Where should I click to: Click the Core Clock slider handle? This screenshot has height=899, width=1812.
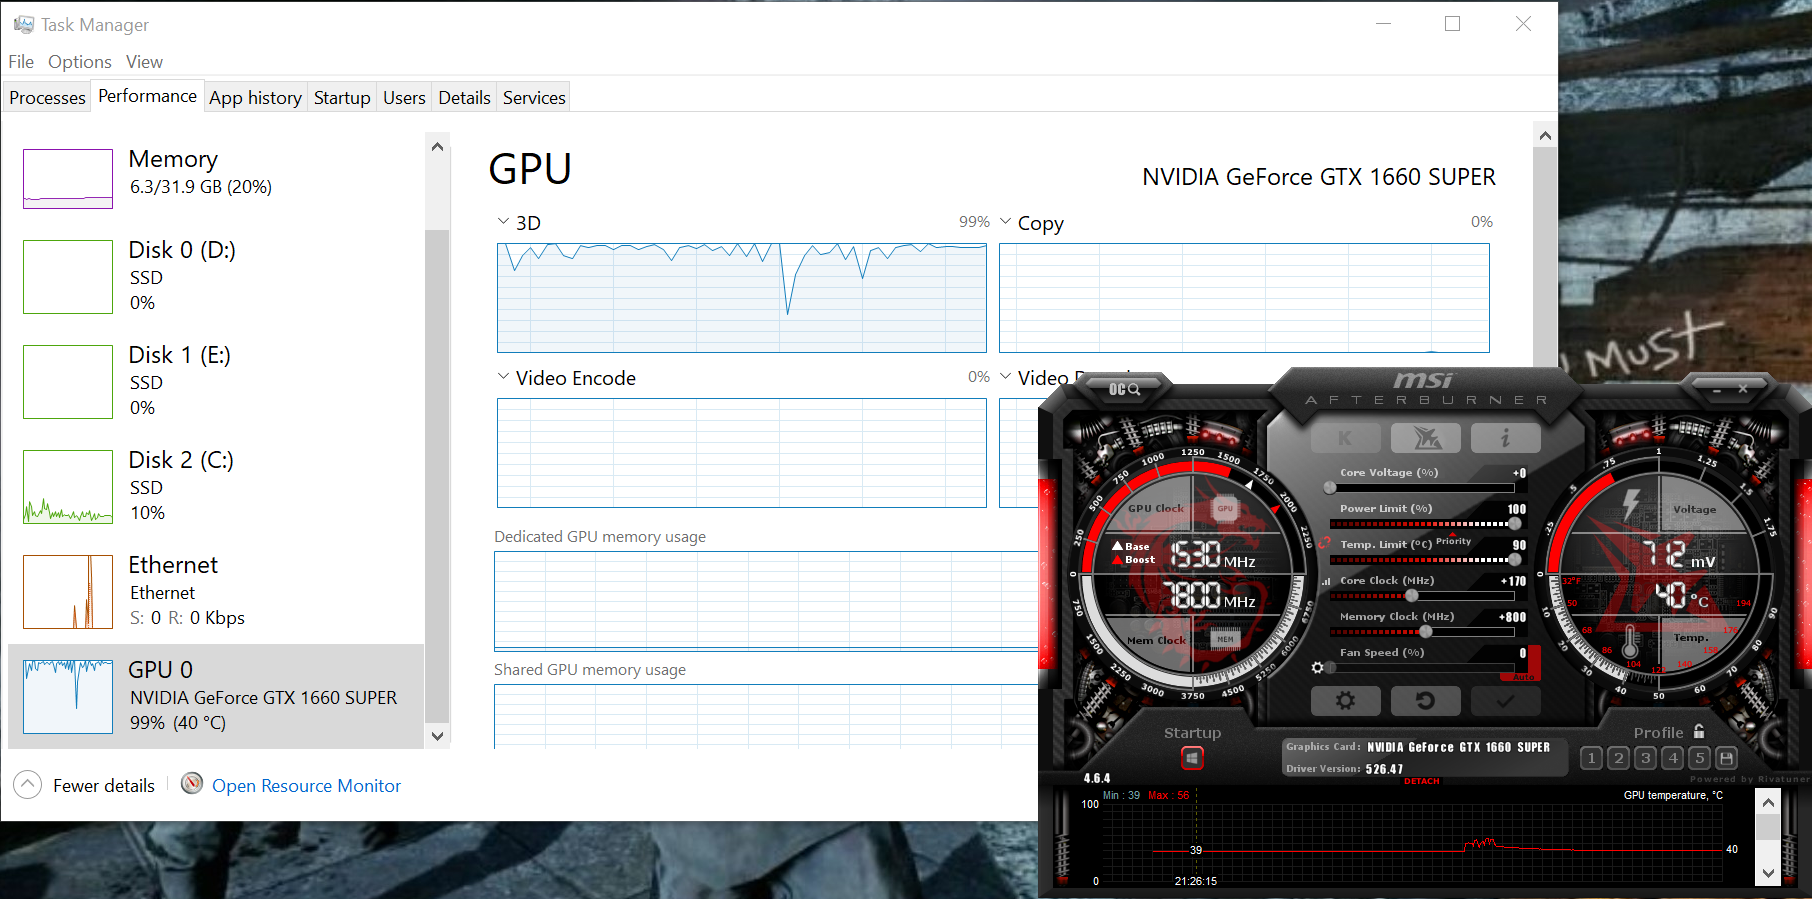click(1412, 596)
